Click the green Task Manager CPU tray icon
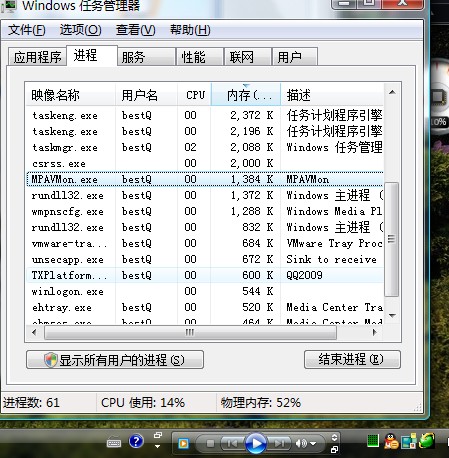Image resolution: width=449 pixels, height=458 pixels. (x=373, y=441)
